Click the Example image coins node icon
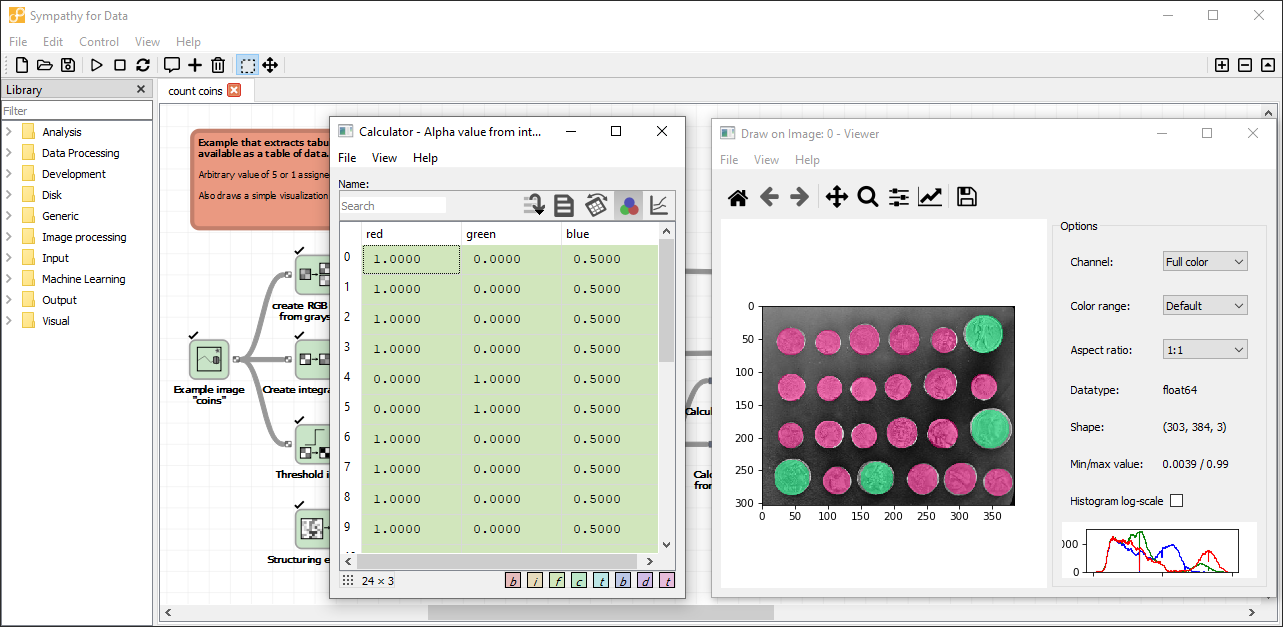Image resolution: width=1283 pixels, height=627 pixels. click(x=209, y=359)
